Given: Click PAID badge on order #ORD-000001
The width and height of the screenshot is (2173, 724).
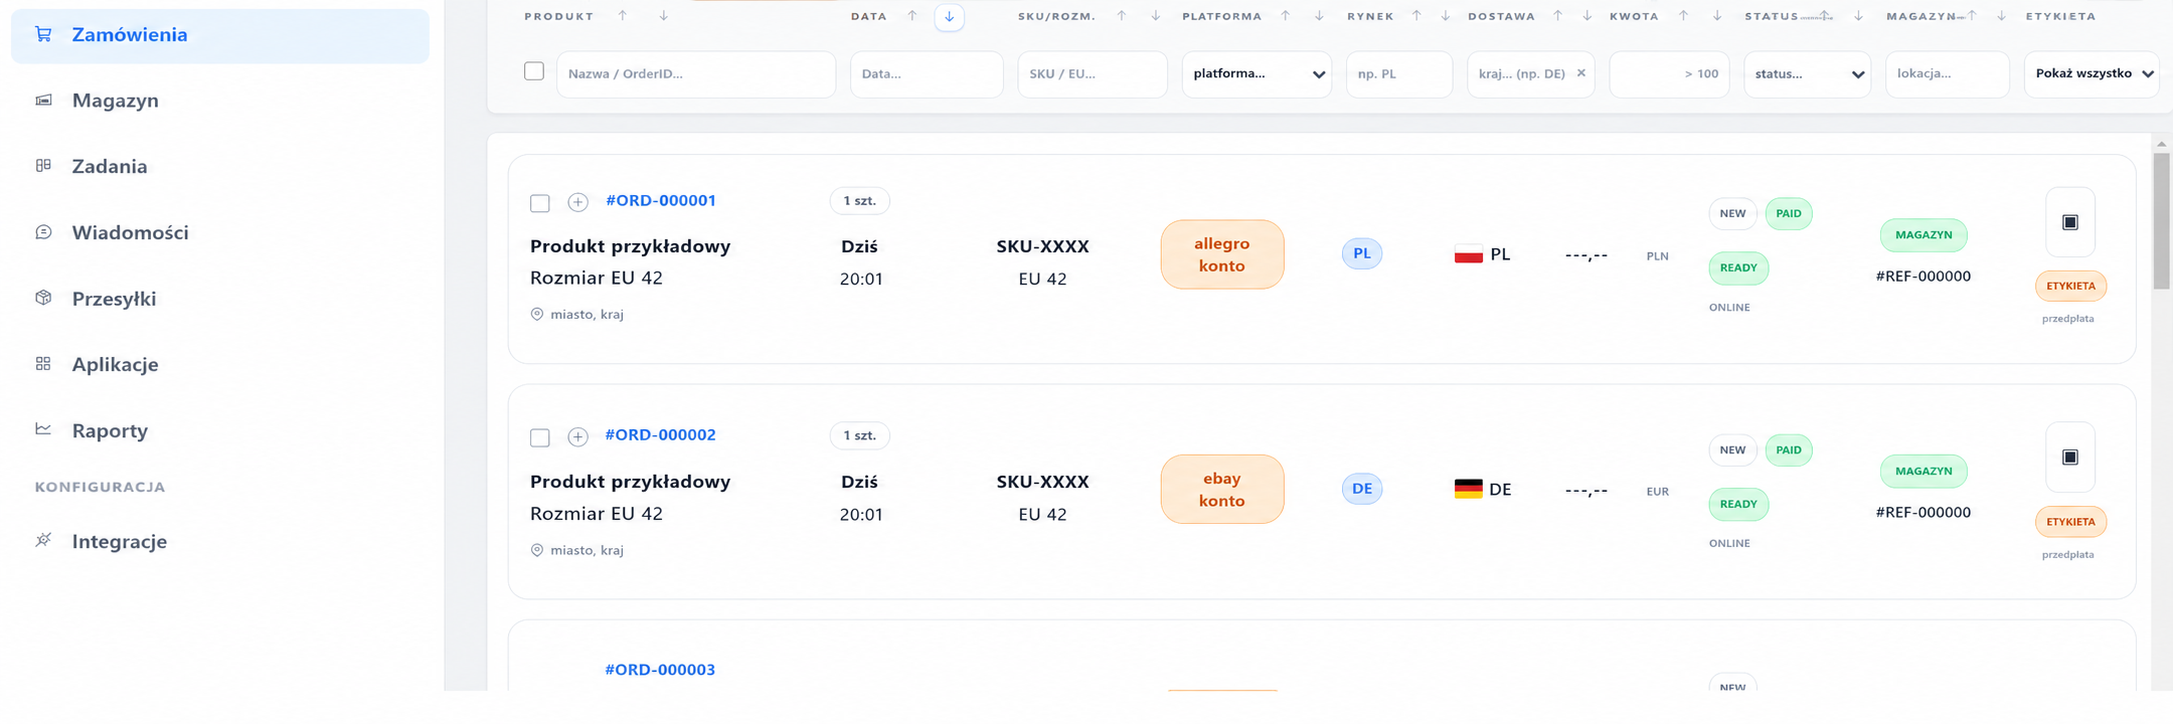Looking at the screenshot, I should [x=1789, y=214].
